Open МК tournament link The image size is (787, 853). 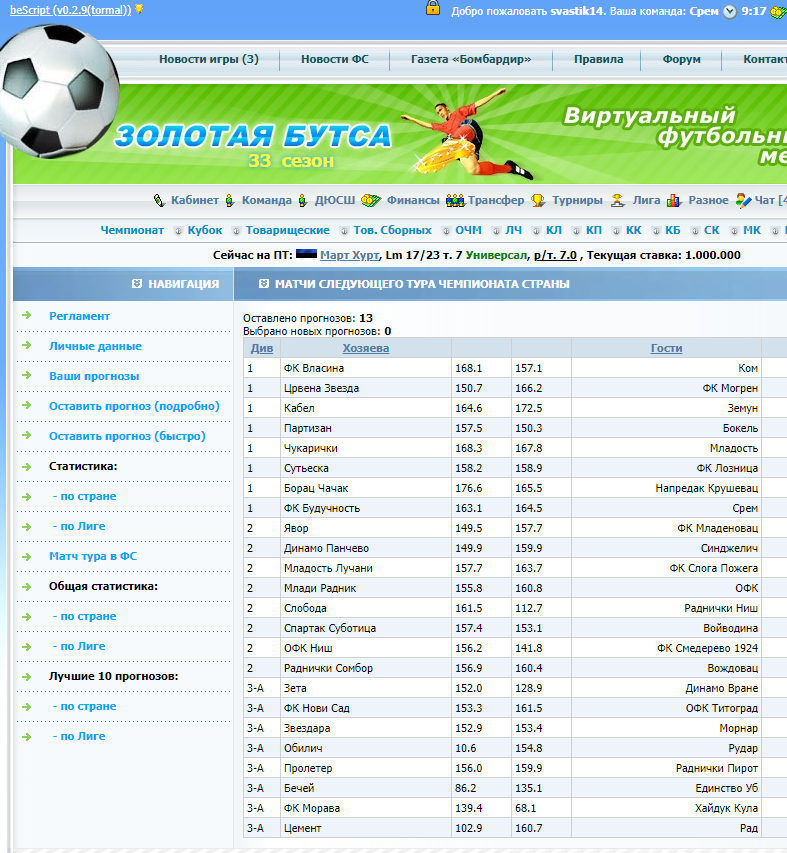pos(752,230)
